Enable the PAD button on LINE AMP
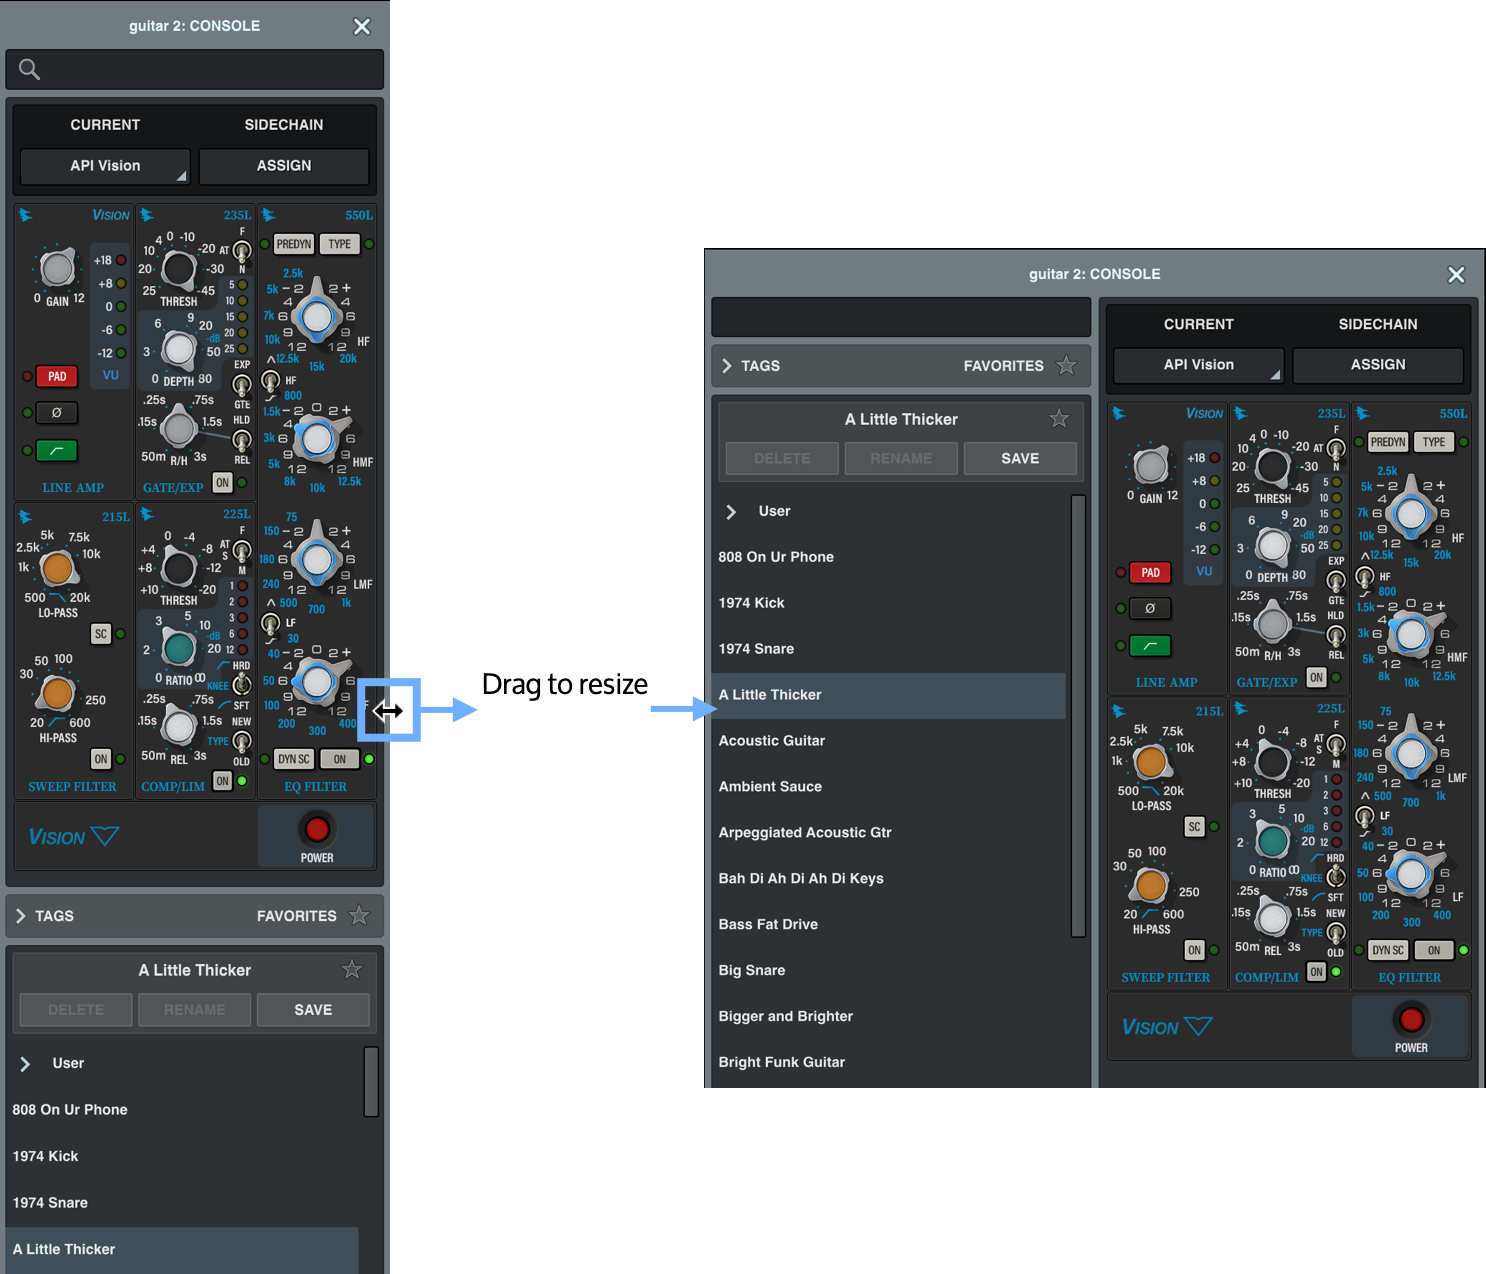Image resolution: width=1486 pixels, height=1274 pixels. [56, 376]
